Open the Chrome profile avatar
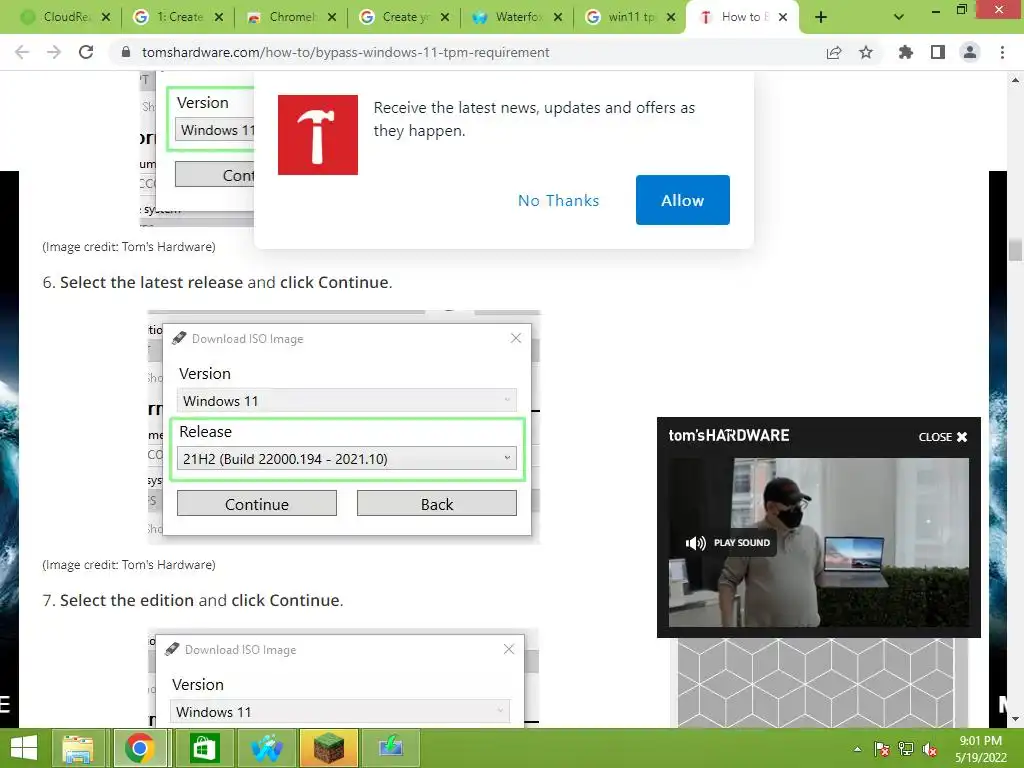This screenshot has height=768, width=1024. (x=970, y=52)
